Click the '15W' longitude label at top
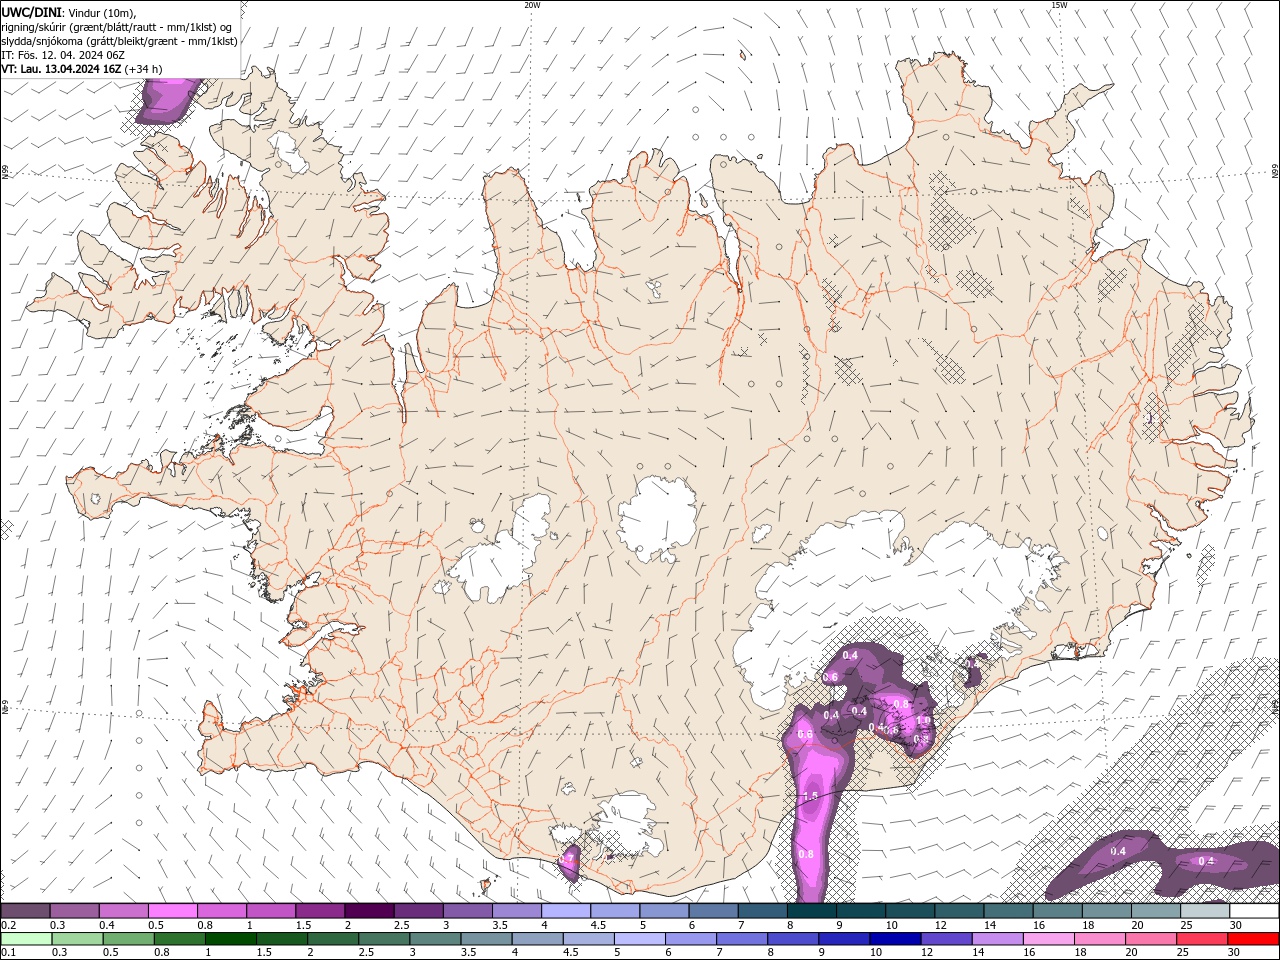The width and height of the screenshot is (1280, 960). (1059, 5)
